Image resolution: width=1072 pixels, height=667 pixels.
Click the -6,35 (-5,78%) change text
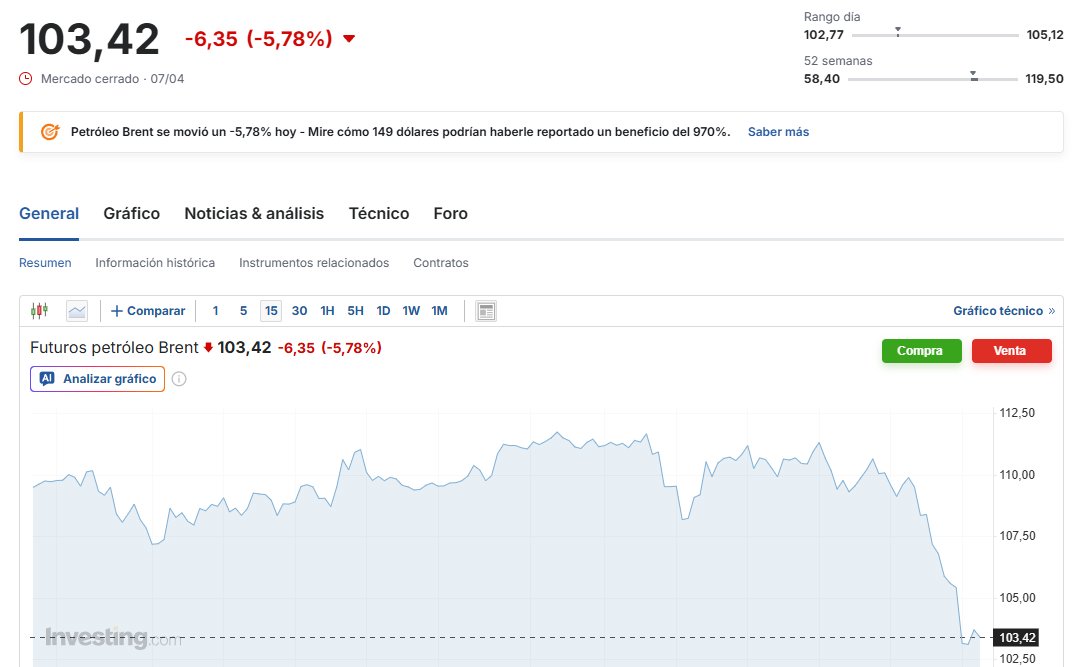click(x=258, y=39)
